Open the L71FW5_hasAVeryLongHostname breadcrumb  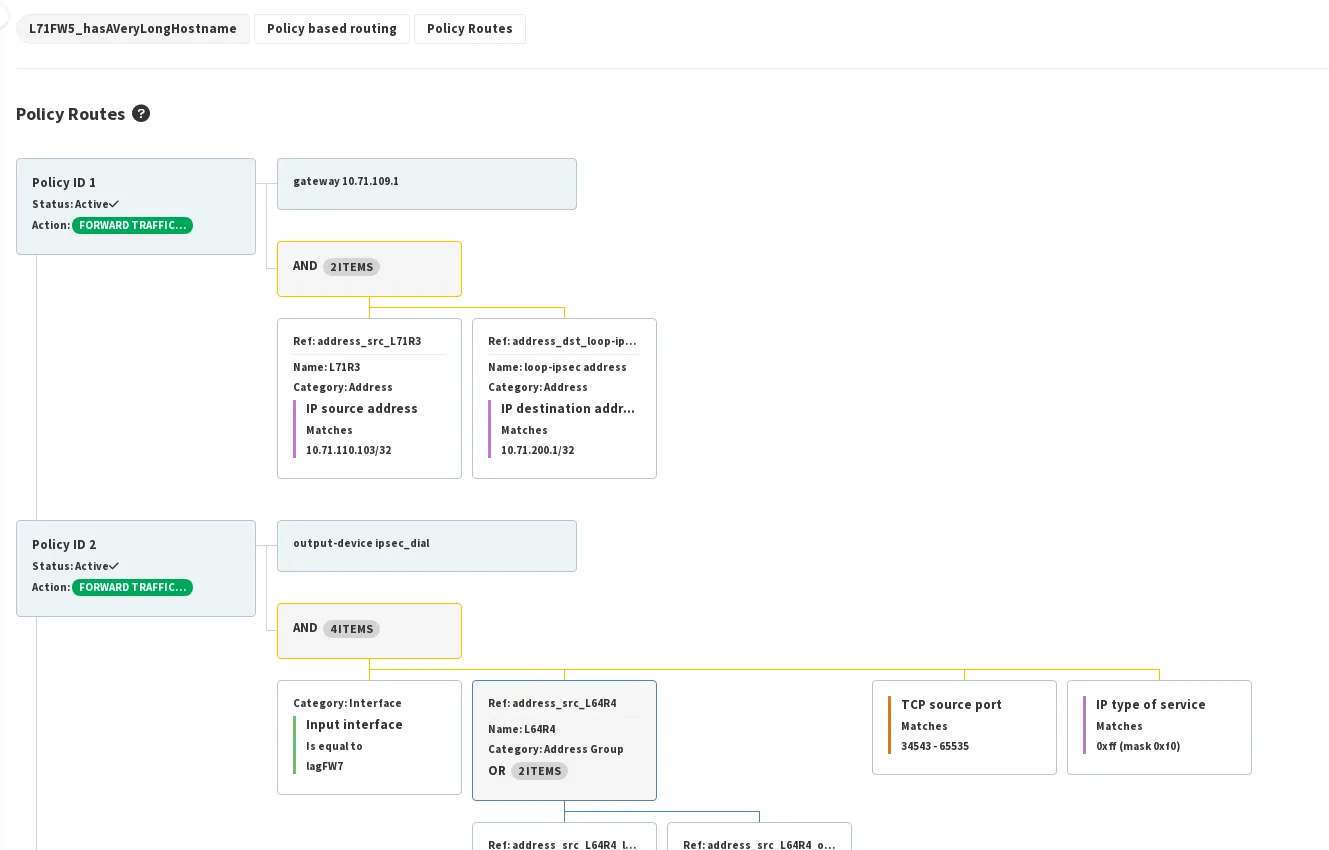pyautogui.click(x=133, y=29)
